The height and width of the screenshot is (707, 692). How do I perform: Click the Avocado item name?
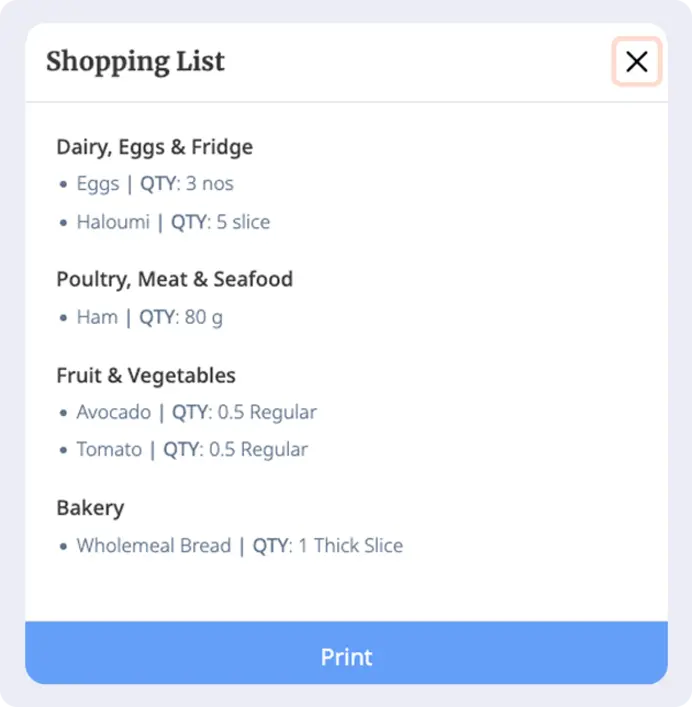[114, 412]
